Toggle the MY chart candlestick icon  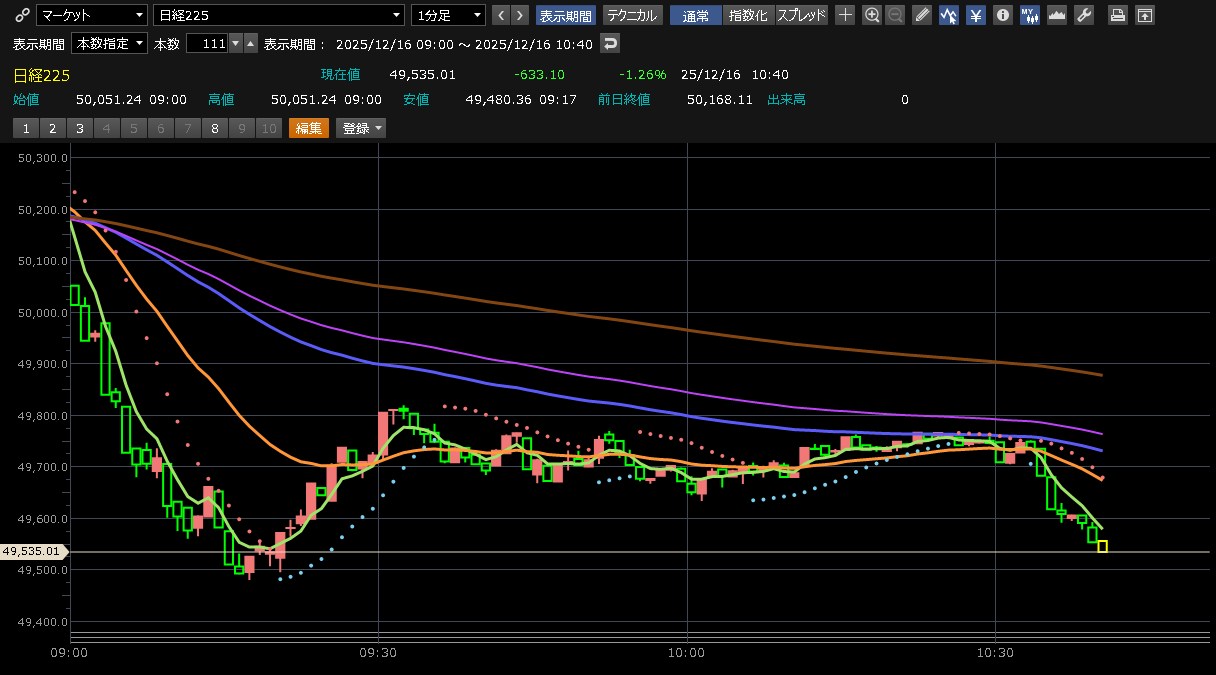point(1030,15)
